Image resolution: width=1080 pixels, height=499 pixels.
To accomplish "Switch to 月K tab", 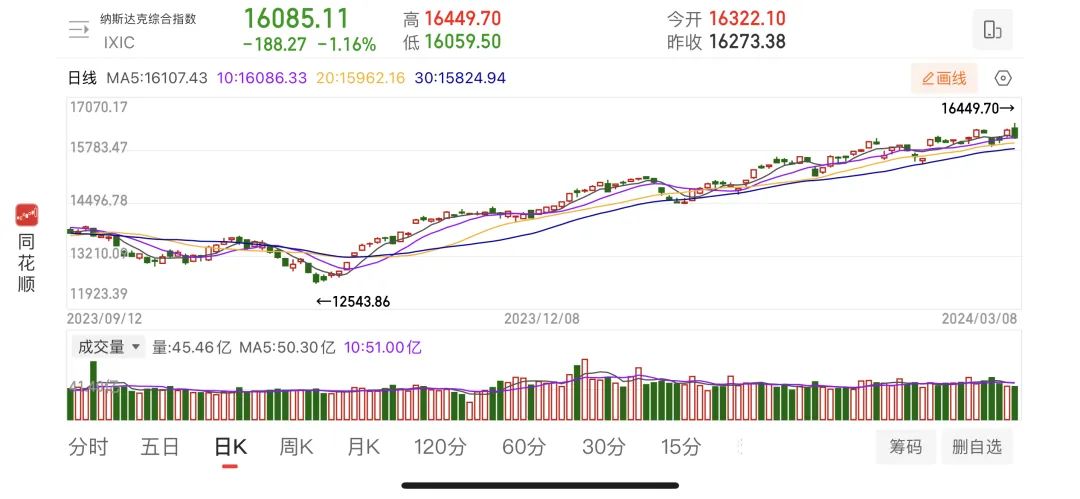I will click(x=363, y=447).
